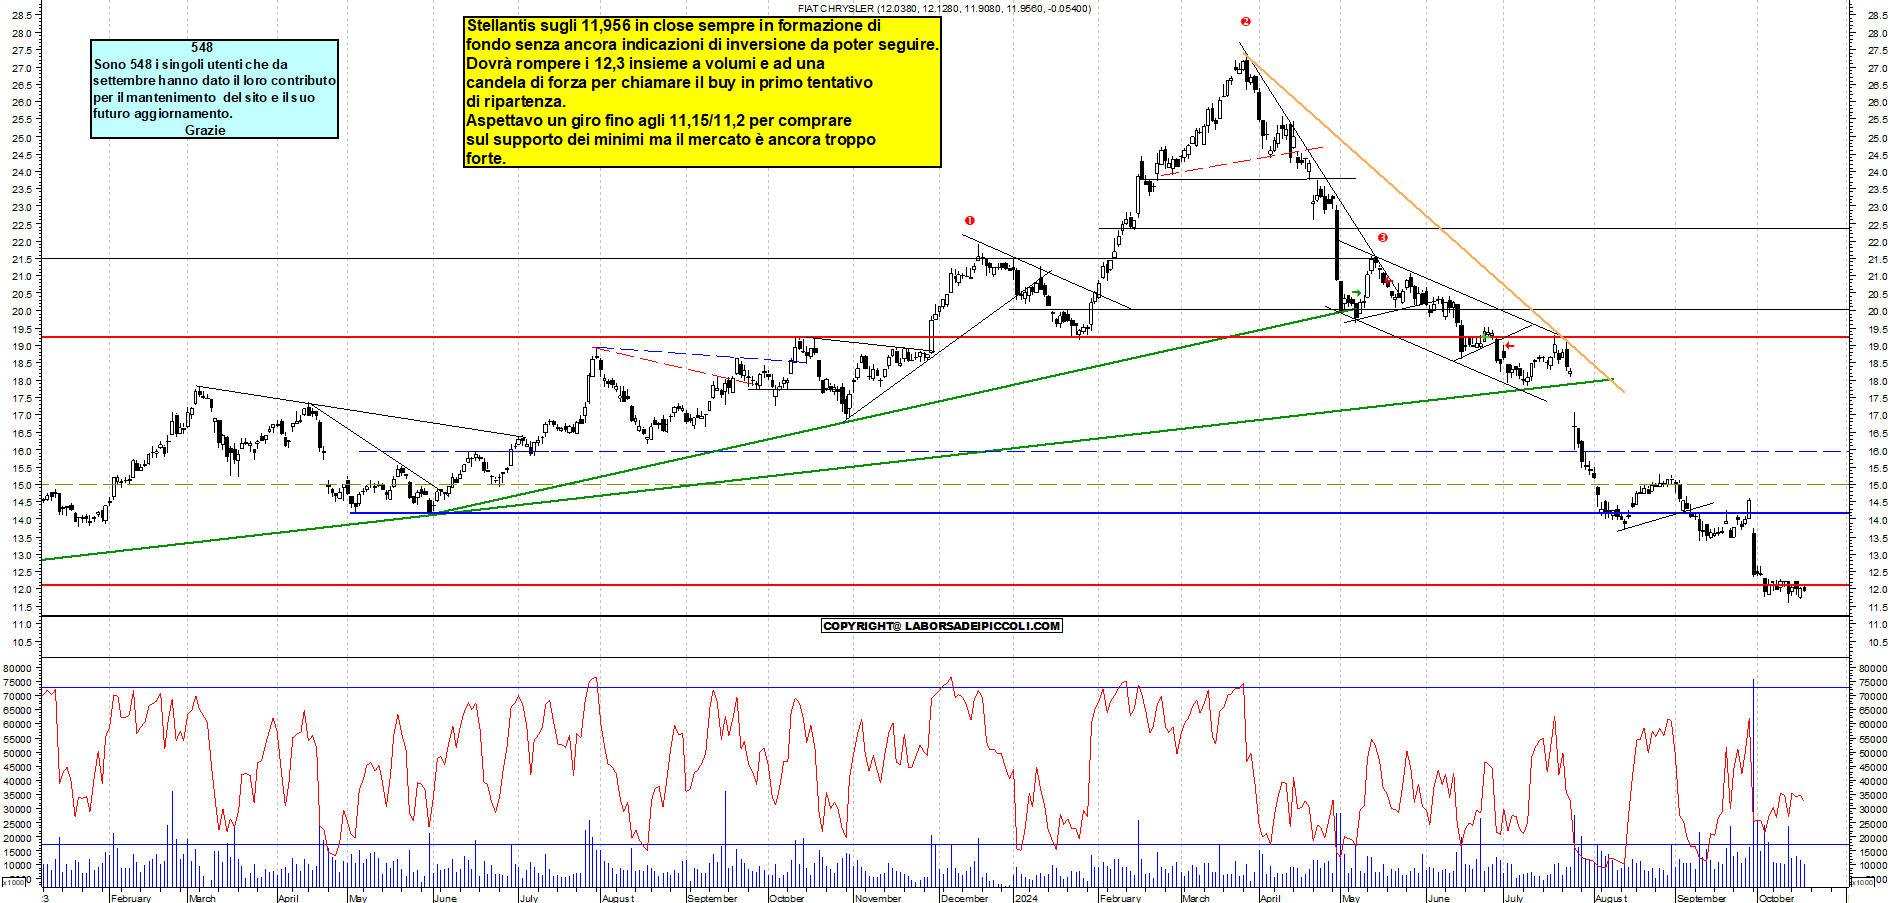Click the 'x1000' scale label at bottom left
Viewport: 1890px width, 903px height.
click(14, 882)
